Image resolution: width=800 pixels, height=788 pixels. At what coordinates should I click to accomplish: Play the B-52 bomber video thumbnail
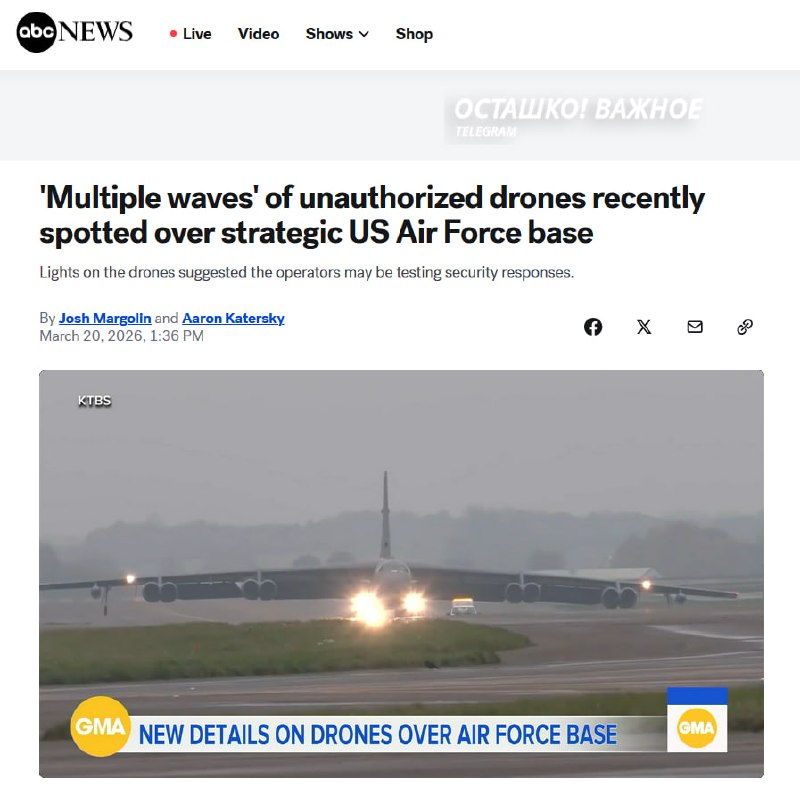(401, 574)
